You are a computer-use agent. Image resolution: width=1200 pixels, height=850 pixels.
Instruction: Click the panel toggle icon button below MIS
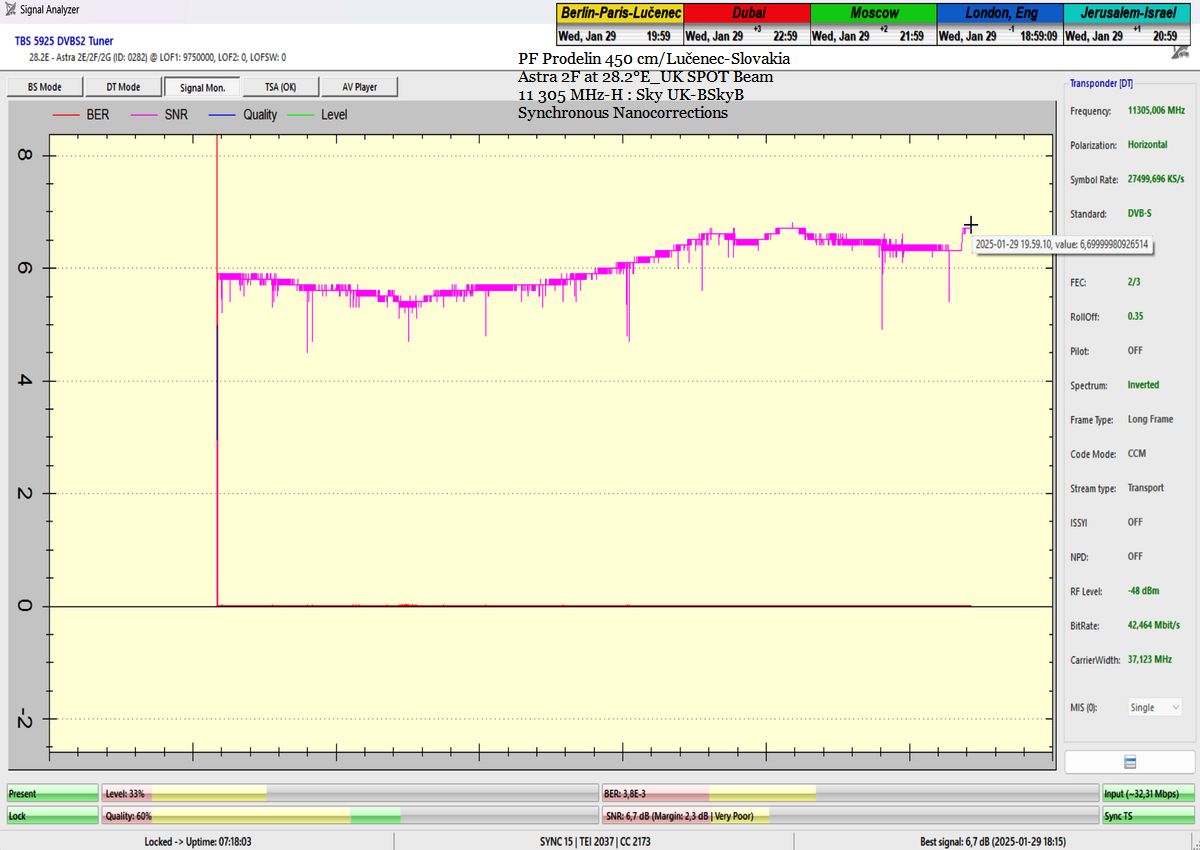1129,762
